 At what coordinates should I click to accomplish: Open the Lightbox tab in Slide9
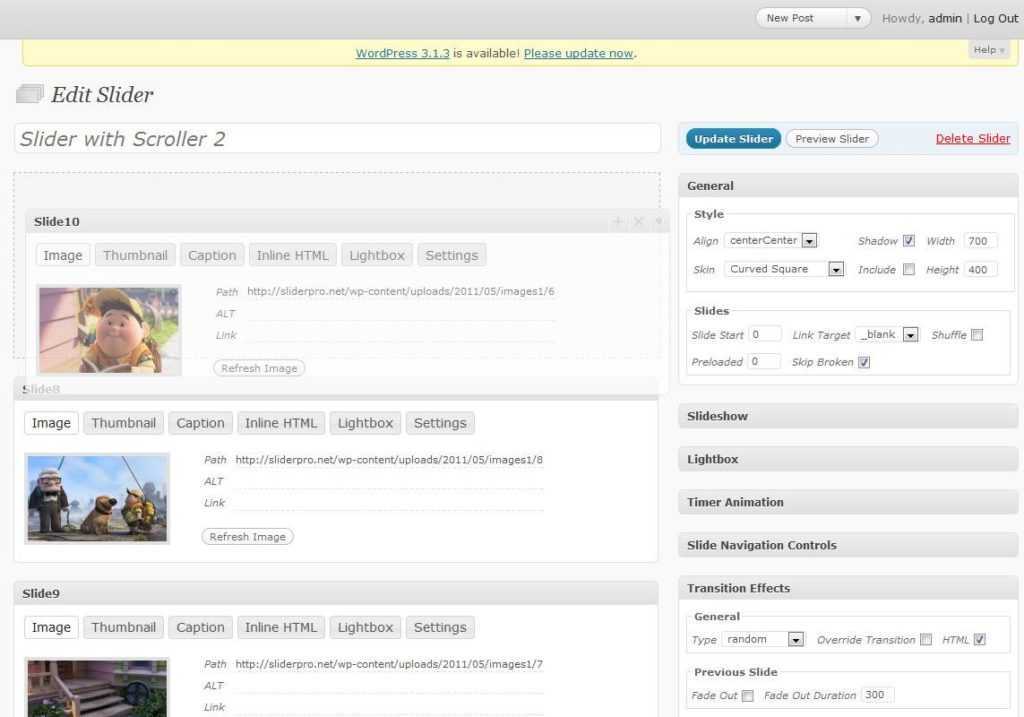pyautogui.click(x=365, y=627)
